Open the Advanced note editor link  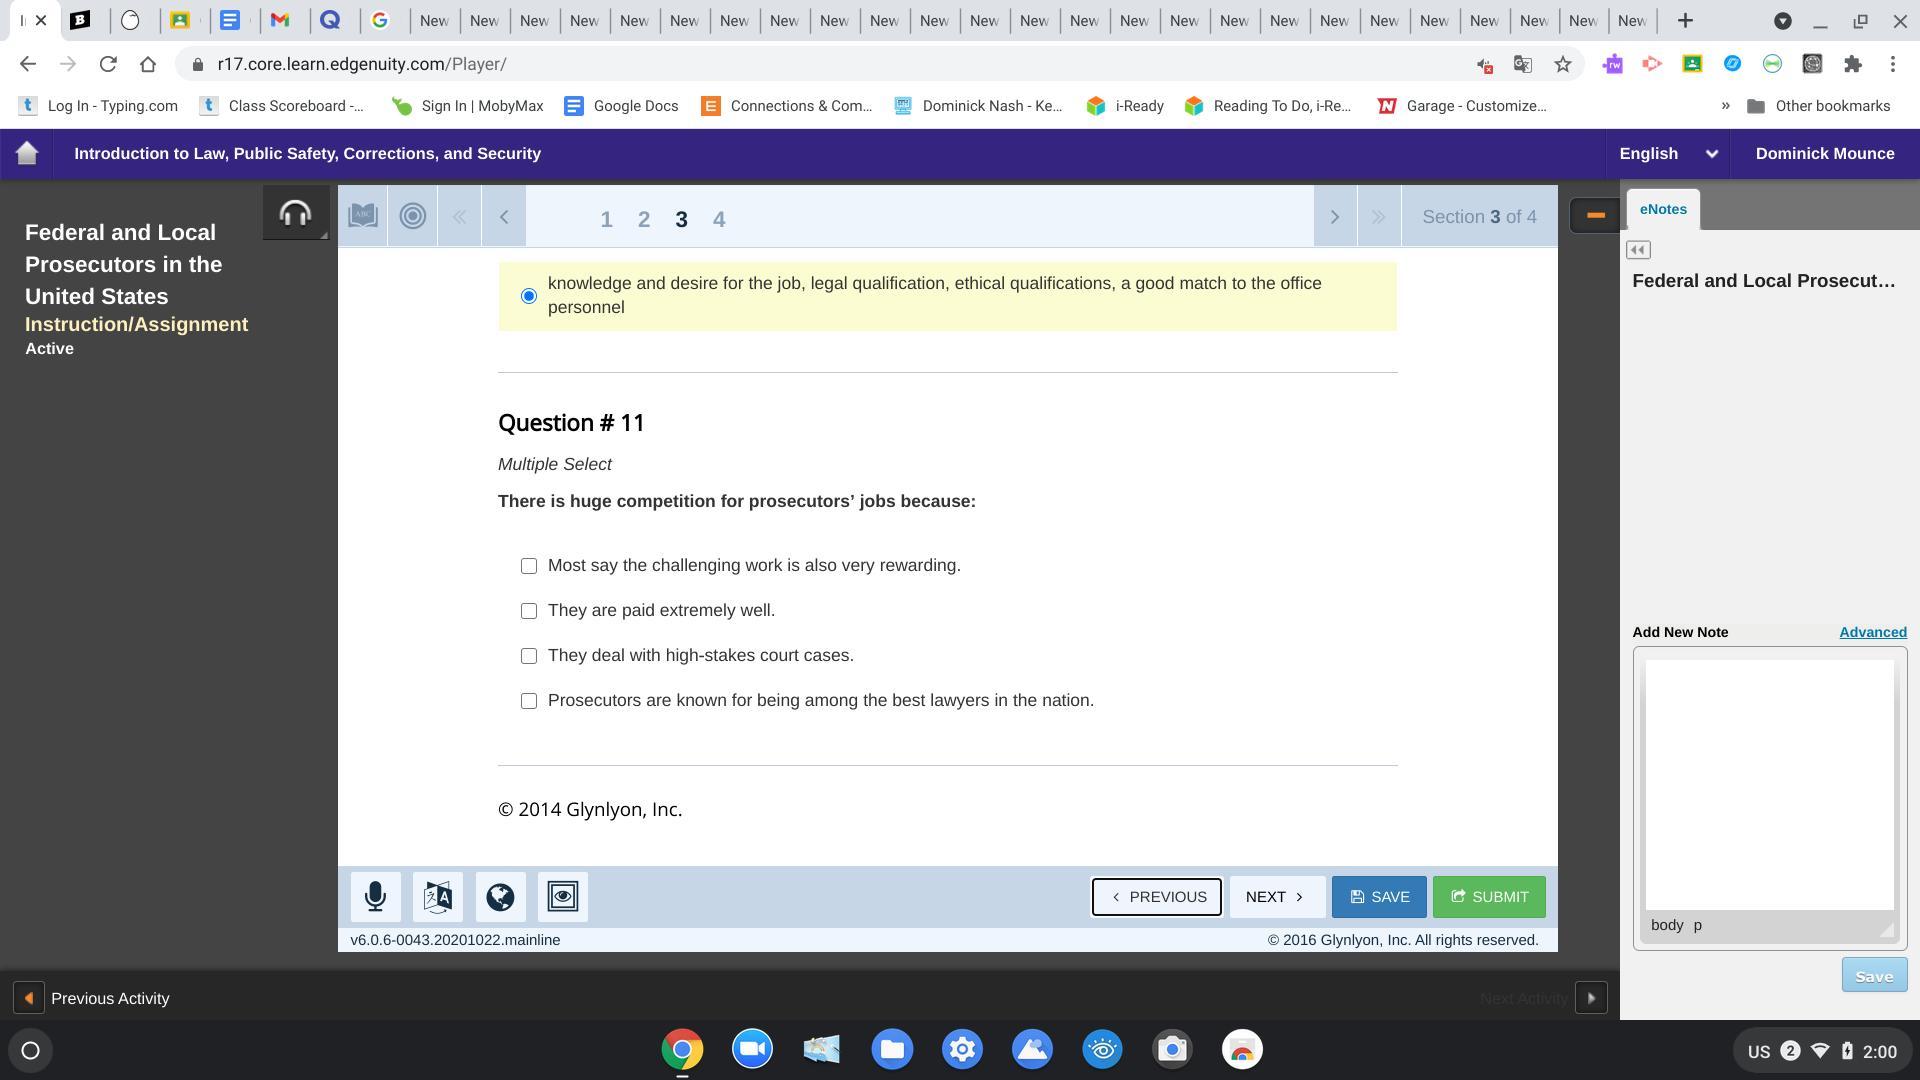click(1872, 632)
